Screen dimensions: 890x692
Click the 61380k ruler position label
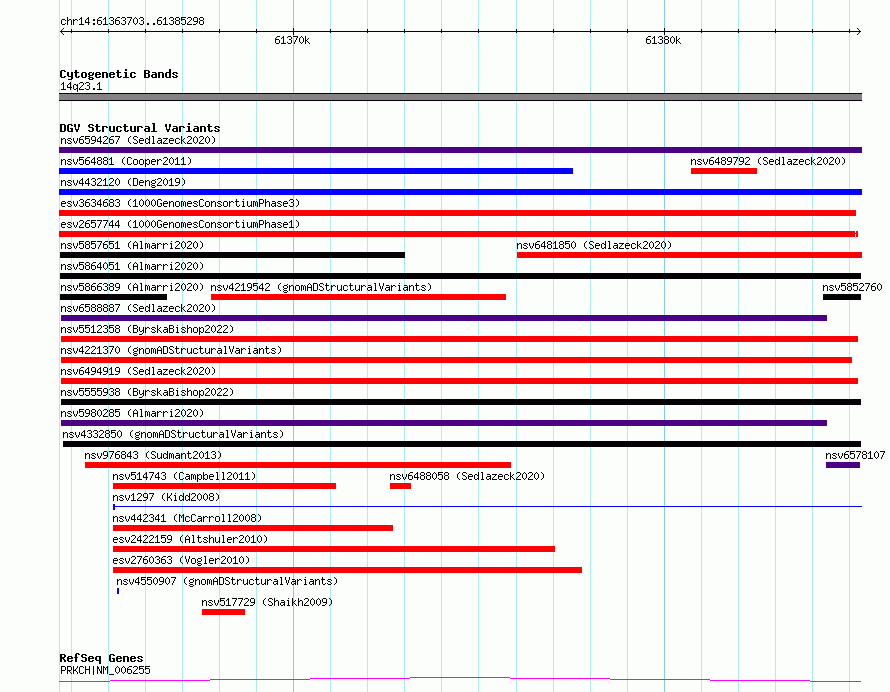(663, 40)
